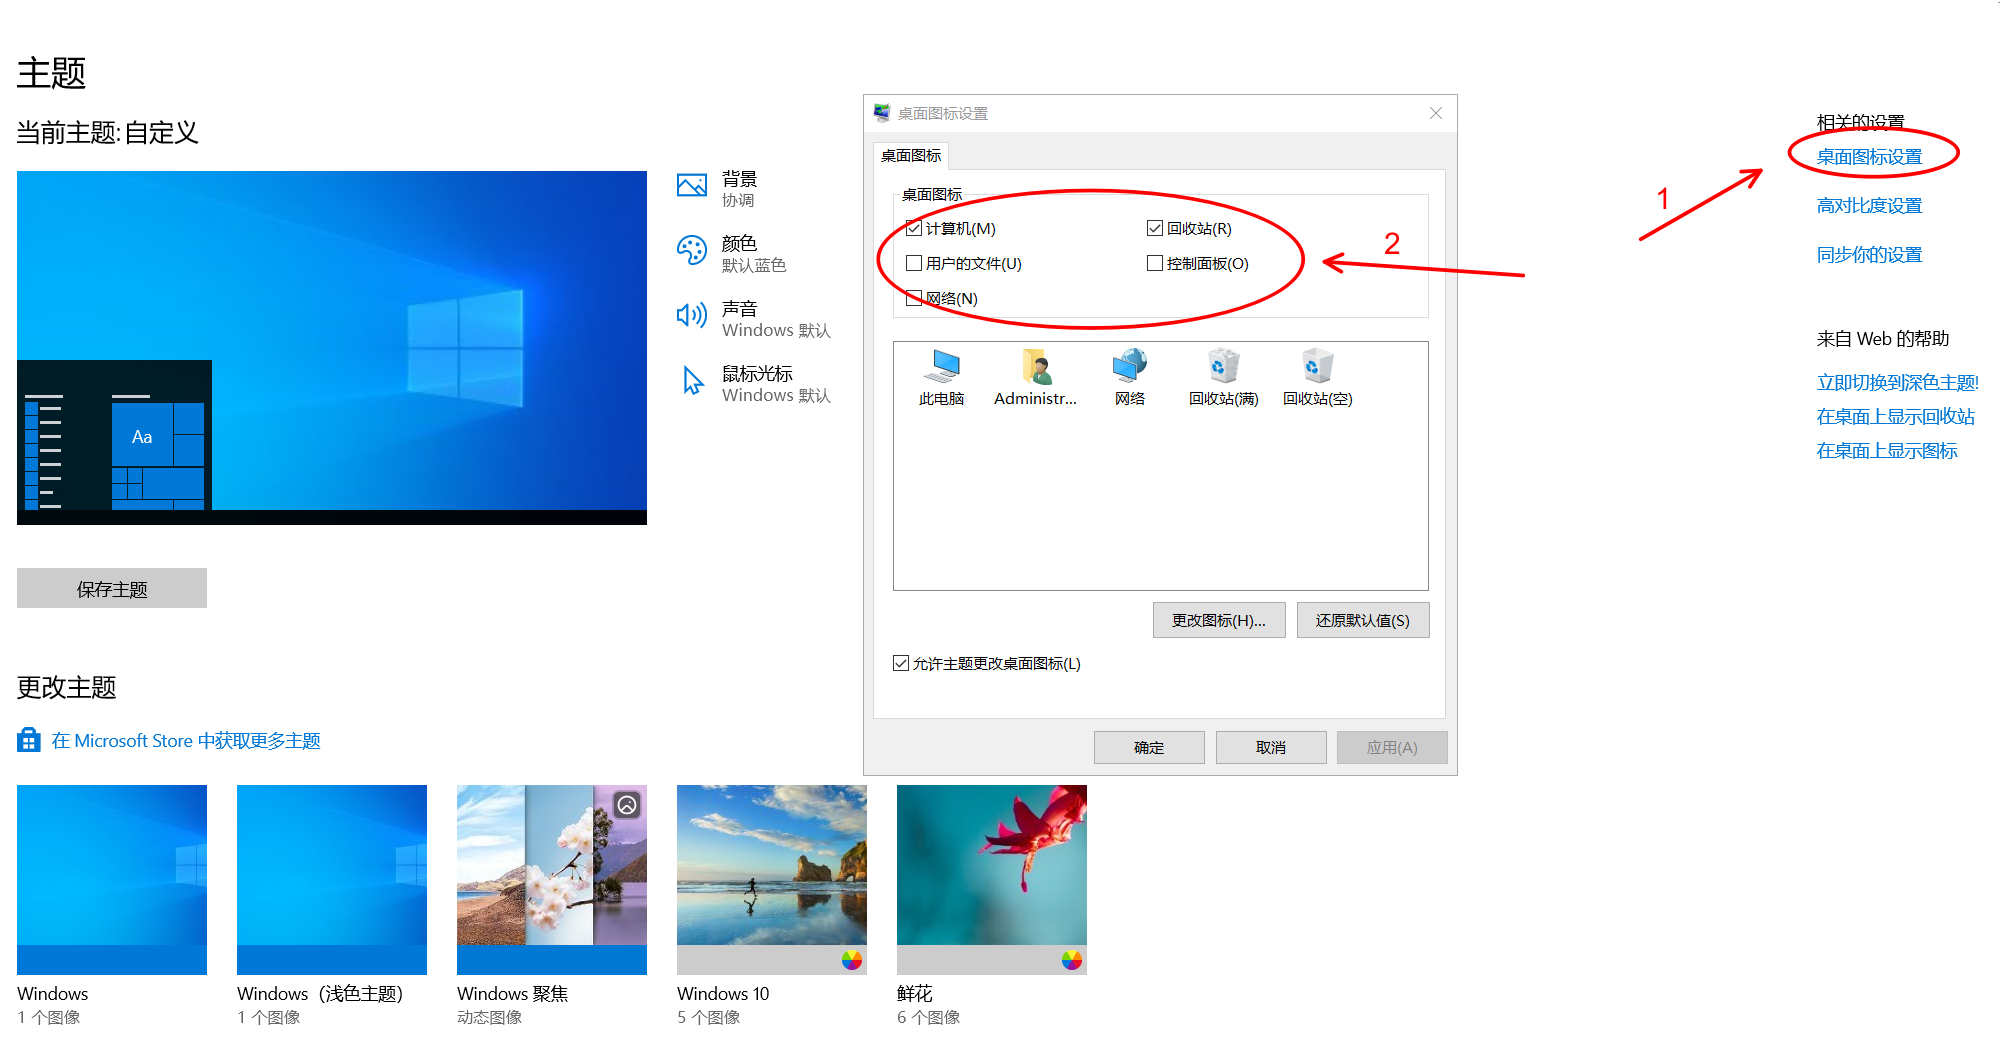The width and height of the screenshot is (2000, 1046).
Task: Uncheck 允许主题更改桌面图标(L)
Action: [x=900, y=663]
